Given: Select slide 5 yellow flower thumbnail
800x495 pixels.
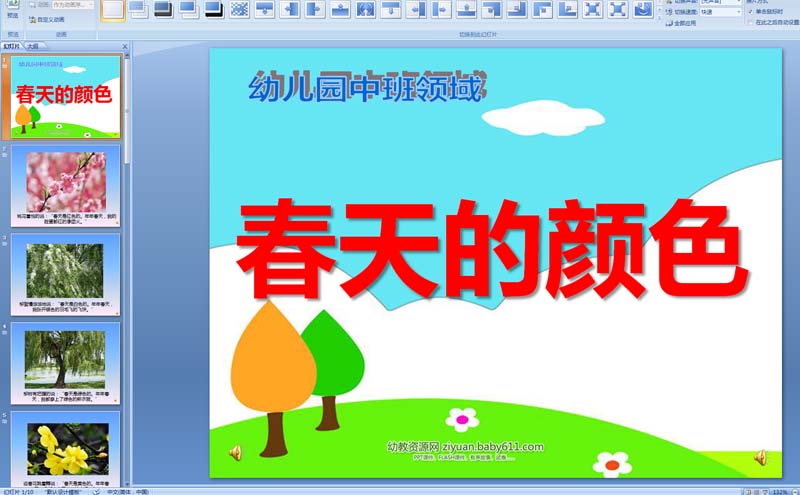Looking at the screenshot, I should tap(66, 449).
